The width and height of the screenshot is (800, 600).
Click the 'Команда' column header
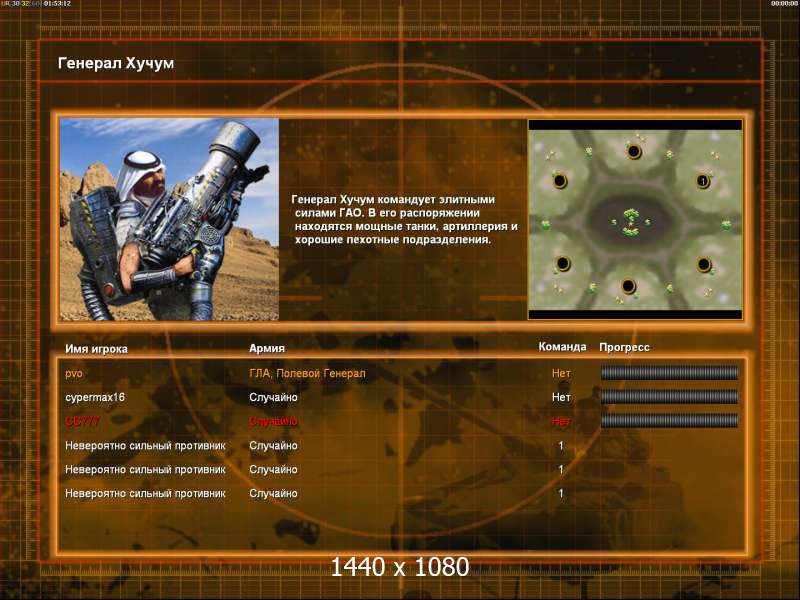coord(562,347)
